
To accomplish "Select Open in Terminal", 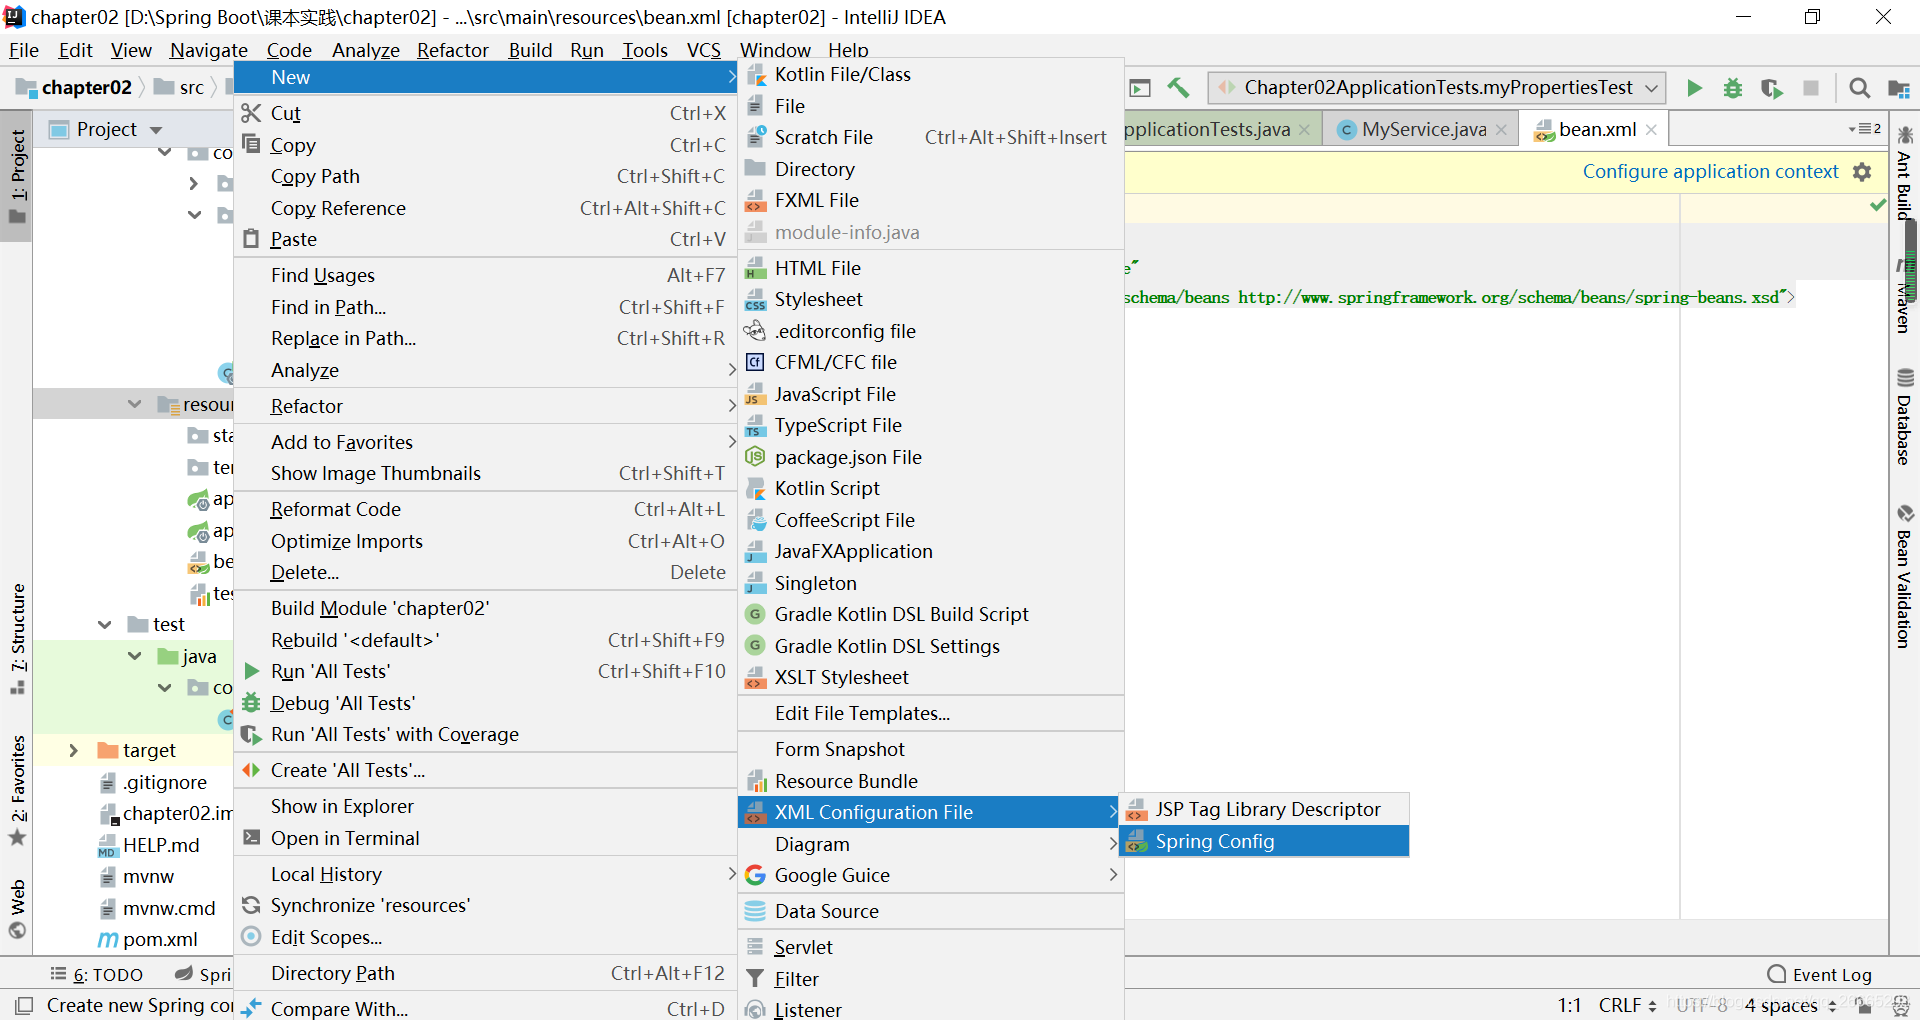I will tap(485, 838).
